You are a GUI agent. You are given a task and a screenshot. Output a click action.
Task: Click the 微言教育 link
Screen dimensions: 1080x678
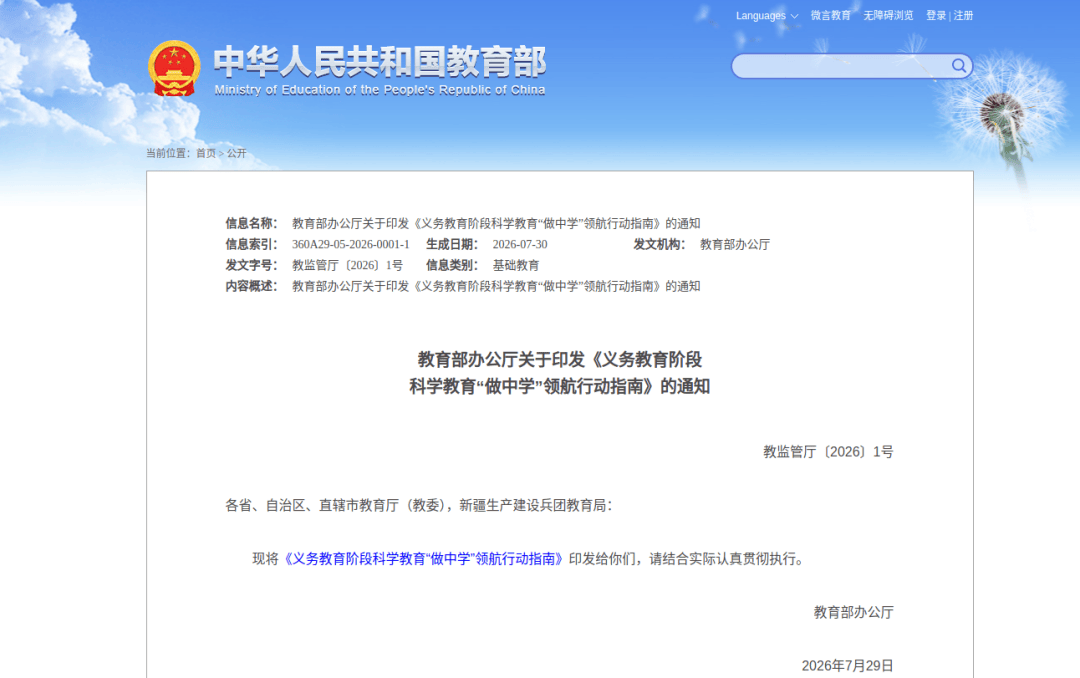coord(831,16)
